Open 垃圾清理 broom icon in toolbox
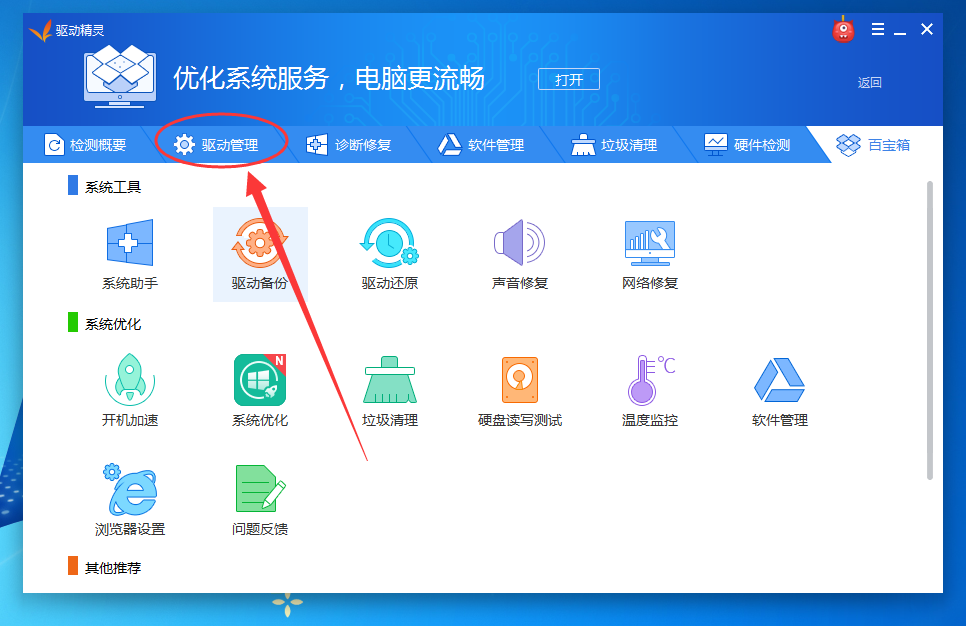966x626 pixels. click(389, 390)
